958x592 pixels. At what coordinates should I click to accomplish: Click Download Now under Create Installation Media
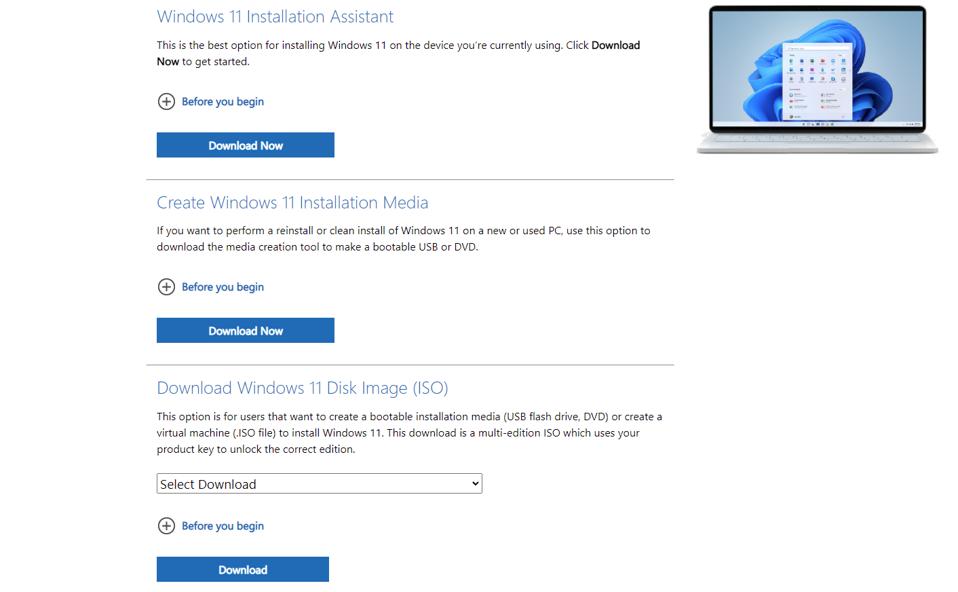pos(245,331)
